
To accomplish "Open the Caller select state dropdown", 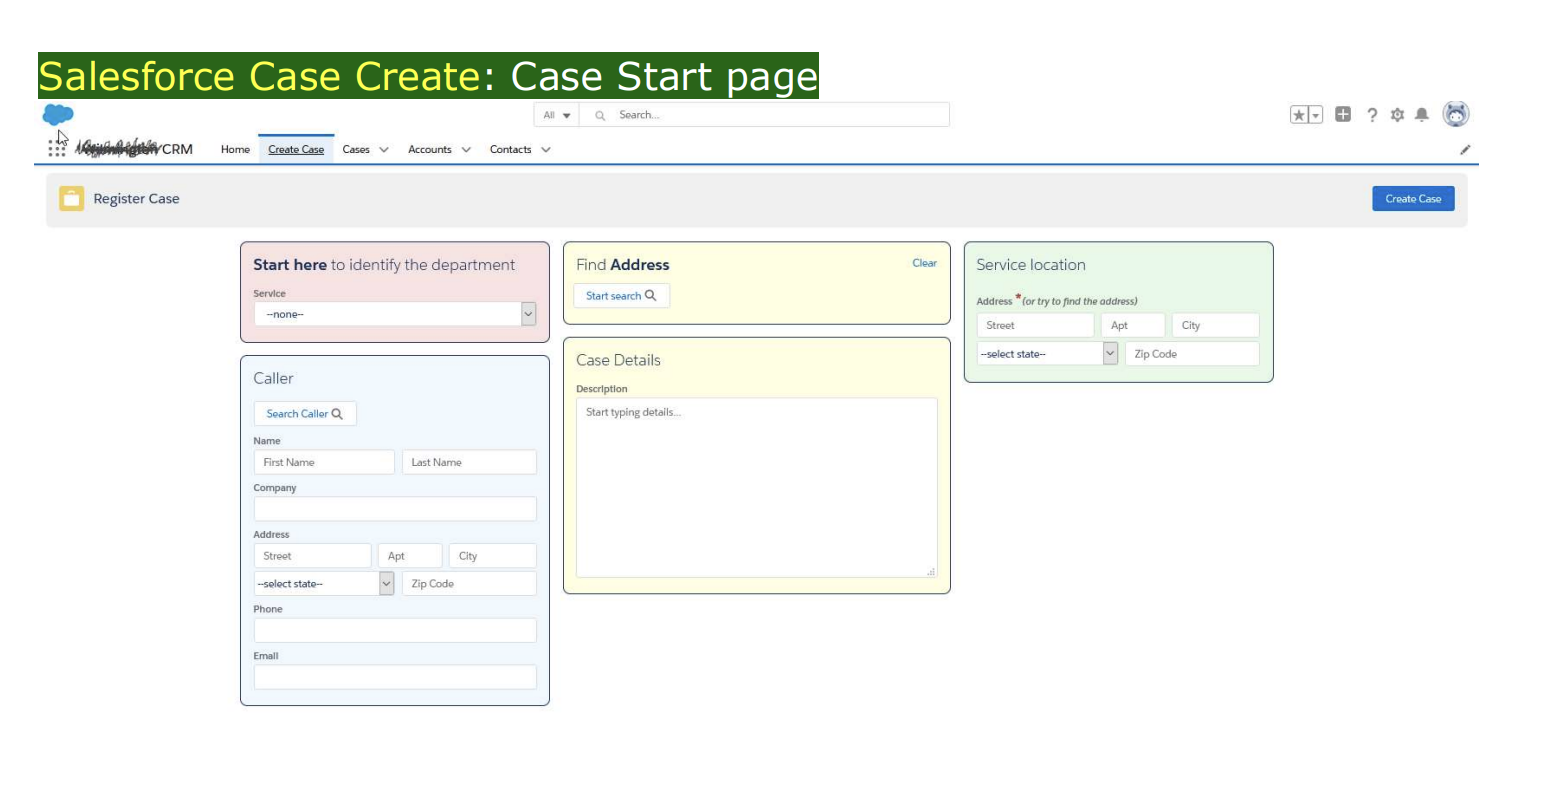I will coord(324,584).
